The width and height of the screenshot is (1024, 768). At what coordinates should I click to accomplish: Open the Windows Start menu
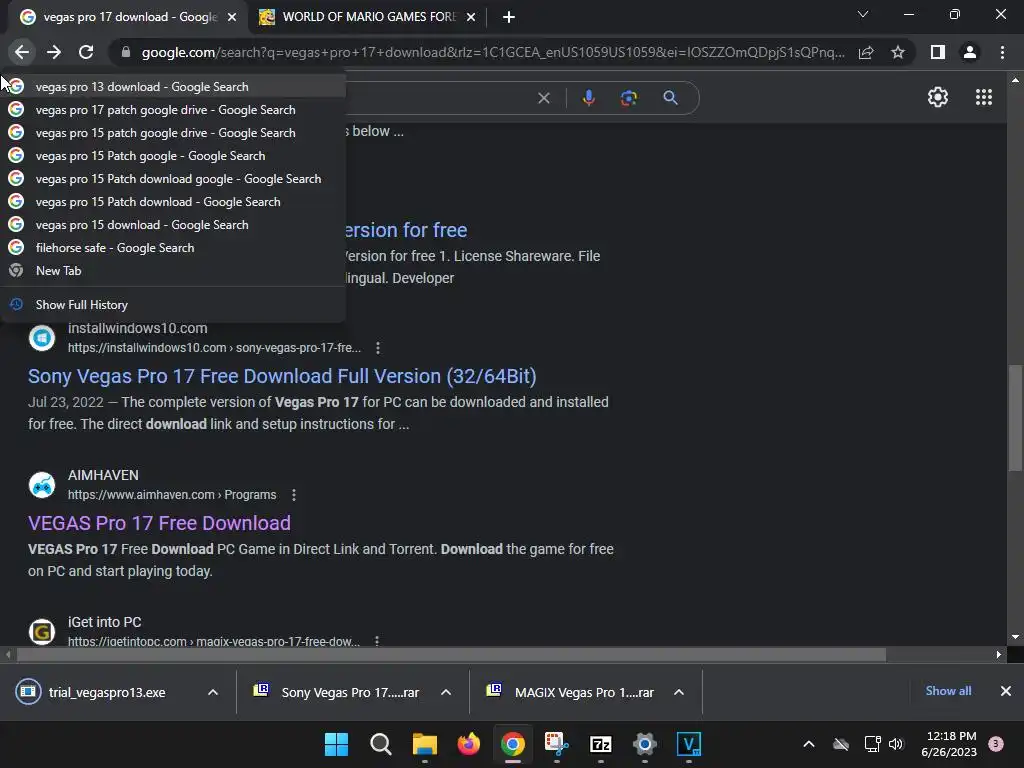(x=336, y=744)
